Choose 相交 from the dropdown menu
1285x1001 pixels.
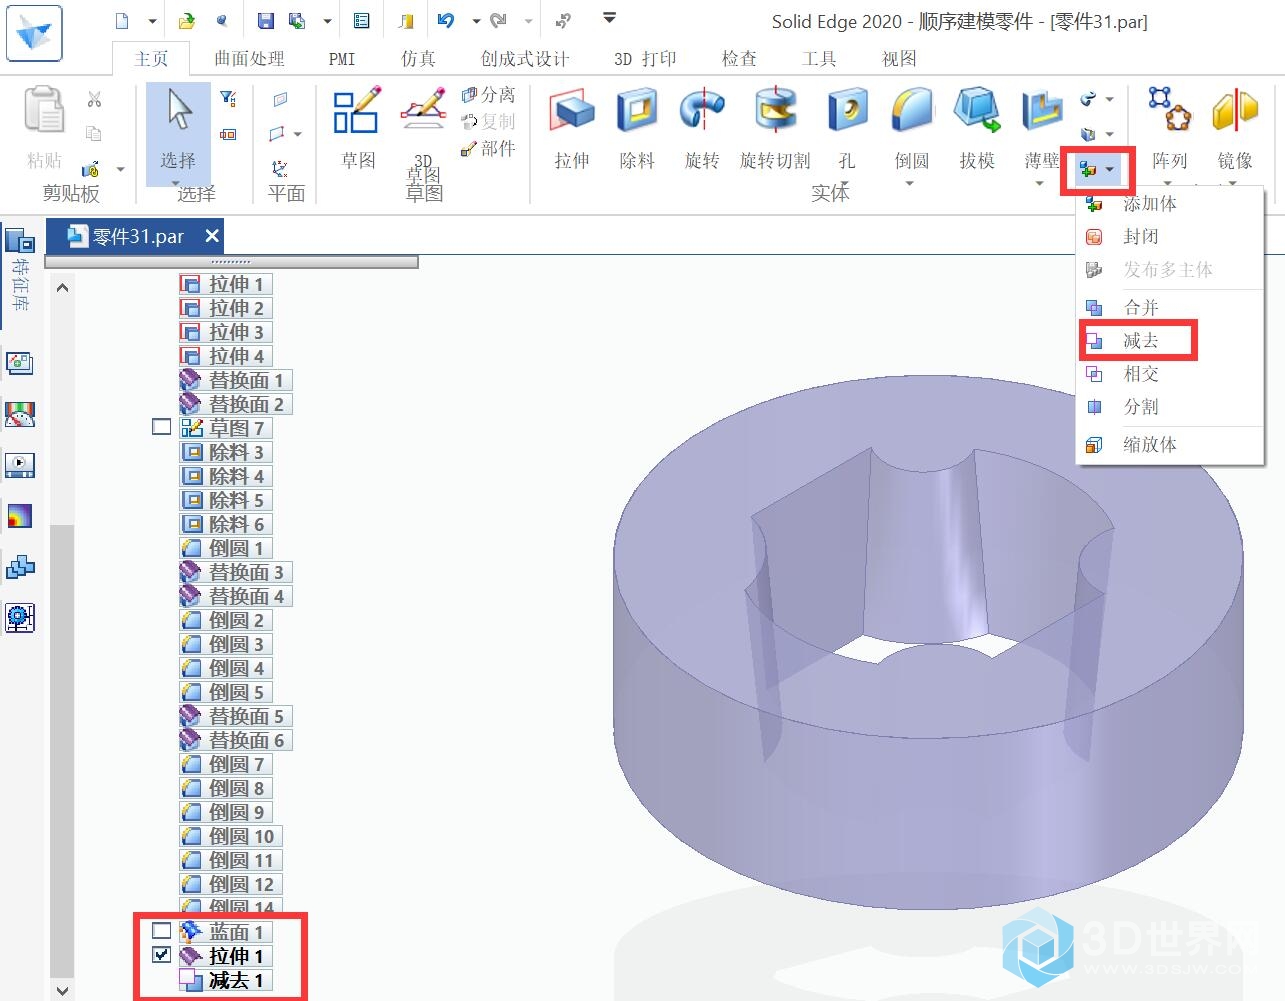1169,374
